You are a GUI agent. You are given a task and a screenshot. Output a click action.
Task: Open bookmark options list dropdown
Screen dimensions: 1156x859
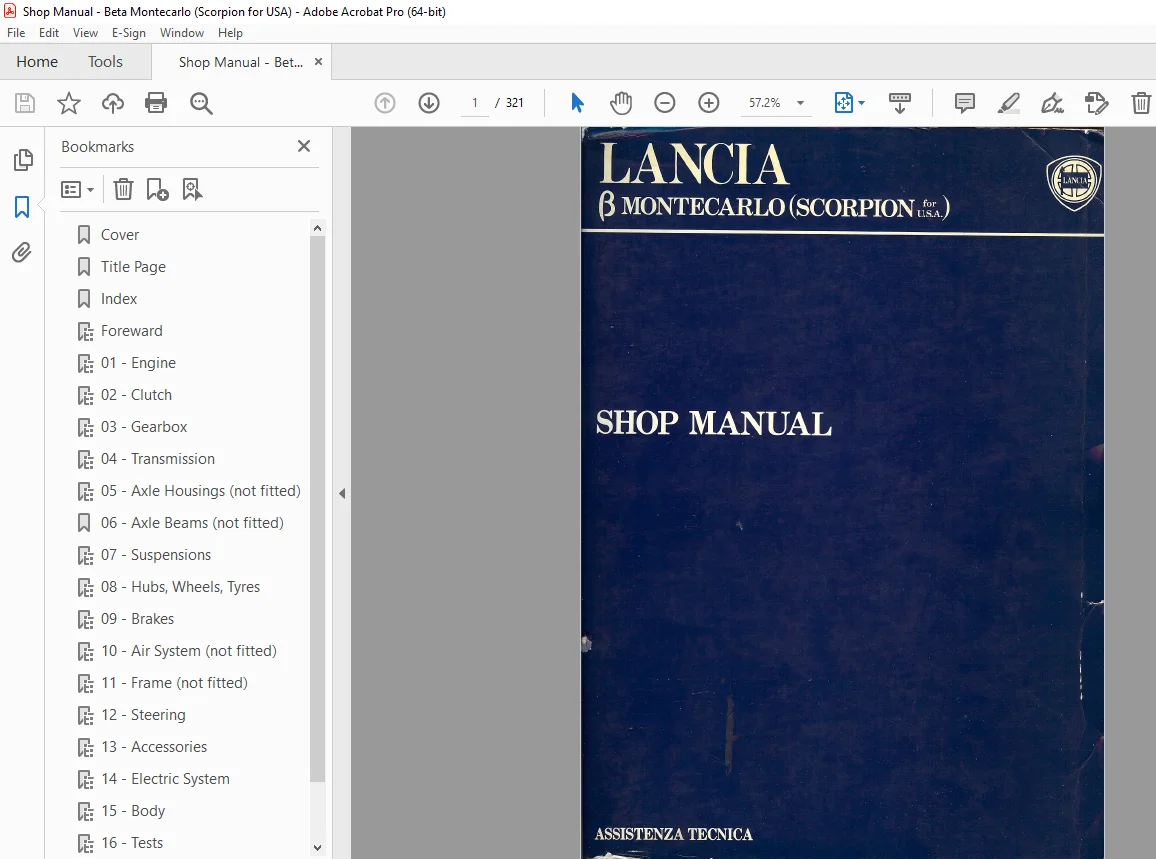(77, 189)
